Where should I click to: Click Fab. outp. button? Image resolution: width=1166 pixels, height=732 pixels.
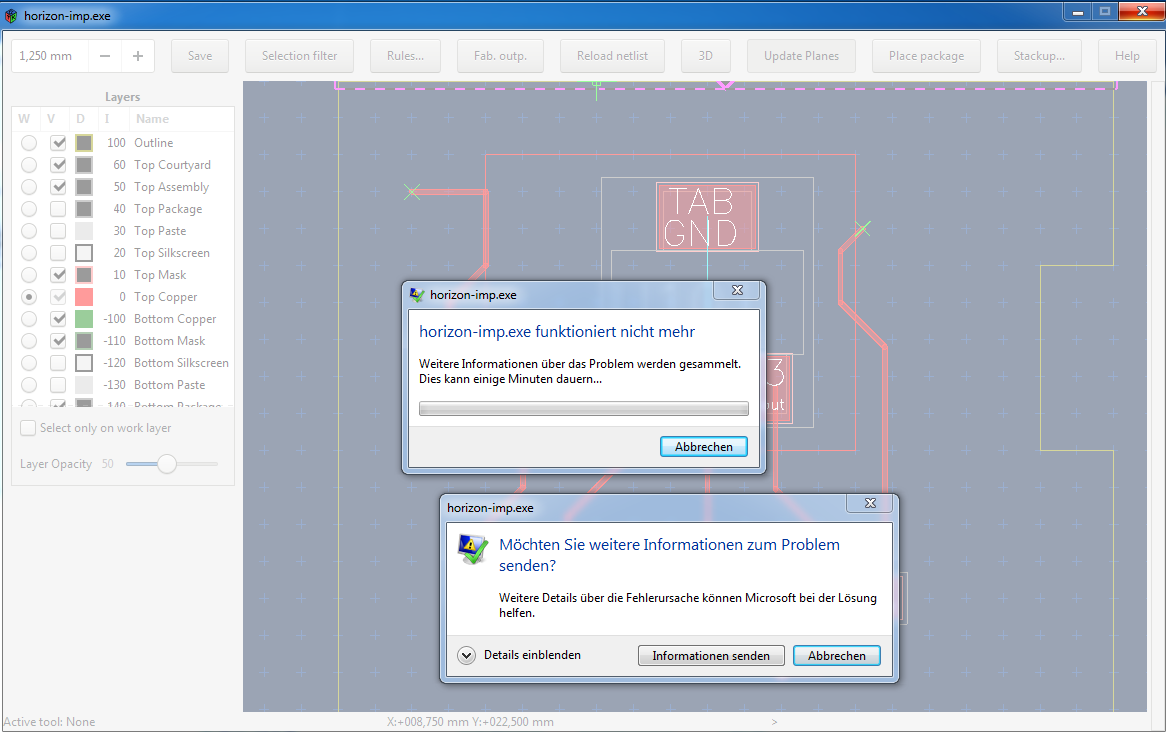pyautogui.click(x=500, y=56)
